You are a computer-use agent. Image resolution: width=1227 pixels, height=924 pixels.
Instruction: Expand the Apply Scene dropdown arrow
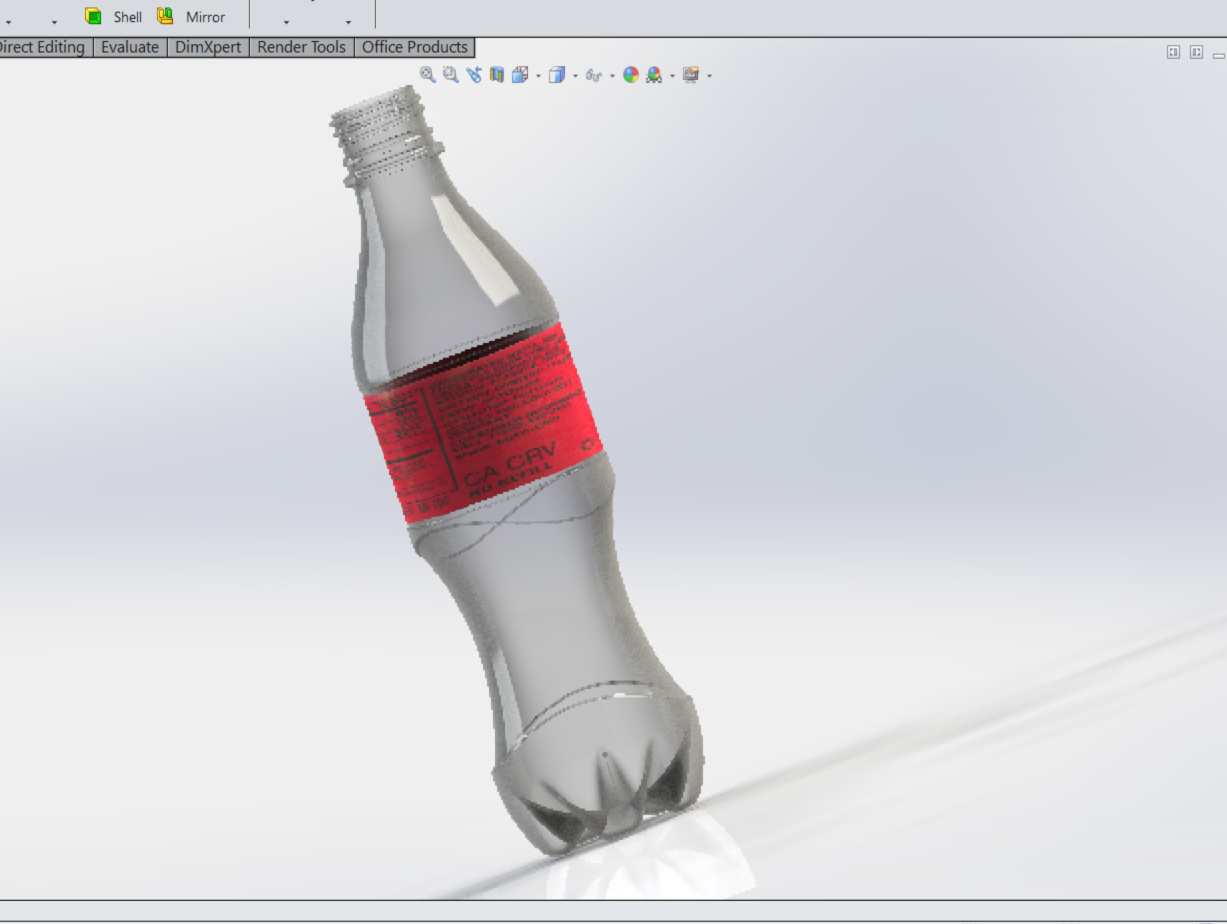672,76
